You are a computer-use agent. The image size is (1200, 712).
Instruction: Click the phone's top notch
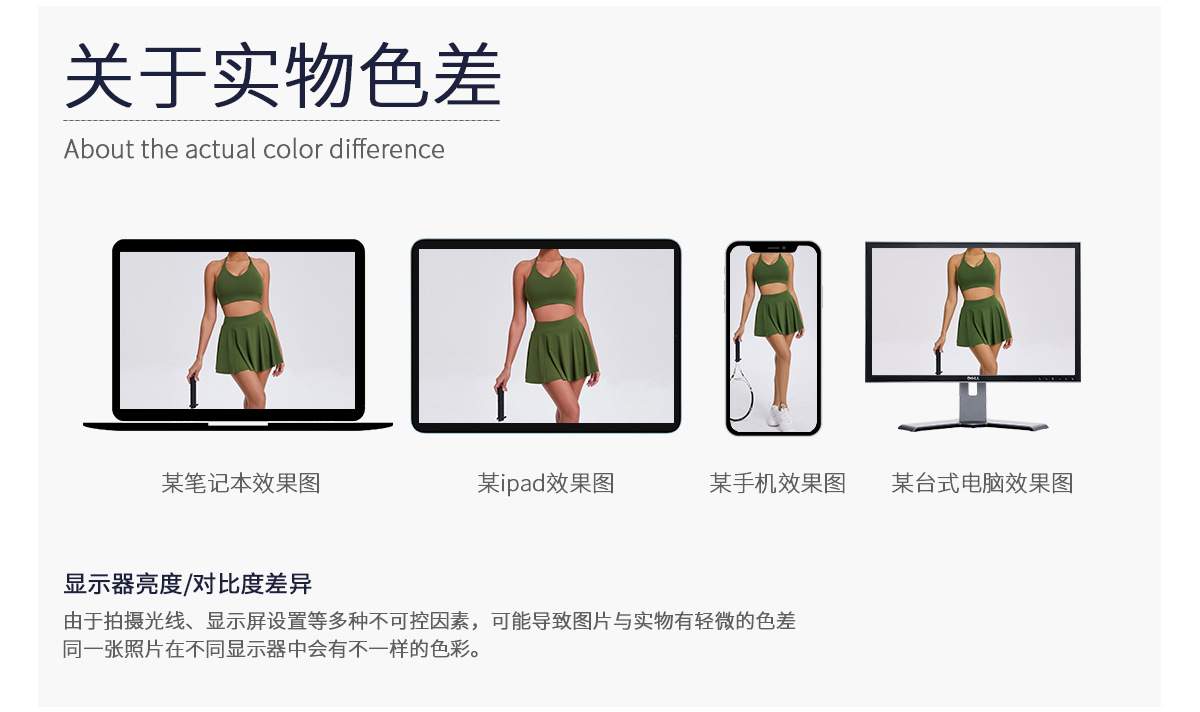(x=773, y=247)
